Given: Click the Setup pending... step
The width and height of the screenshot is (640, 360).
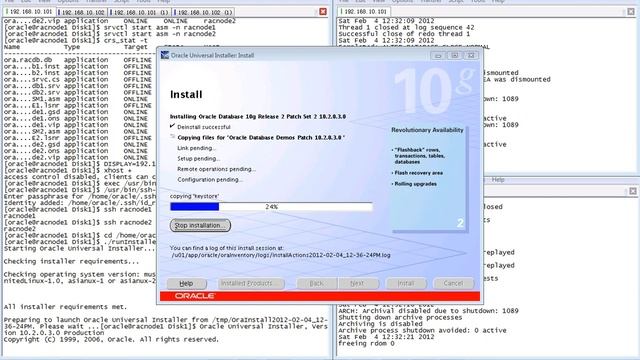Looking at the screenshot, I should [199, 158].
